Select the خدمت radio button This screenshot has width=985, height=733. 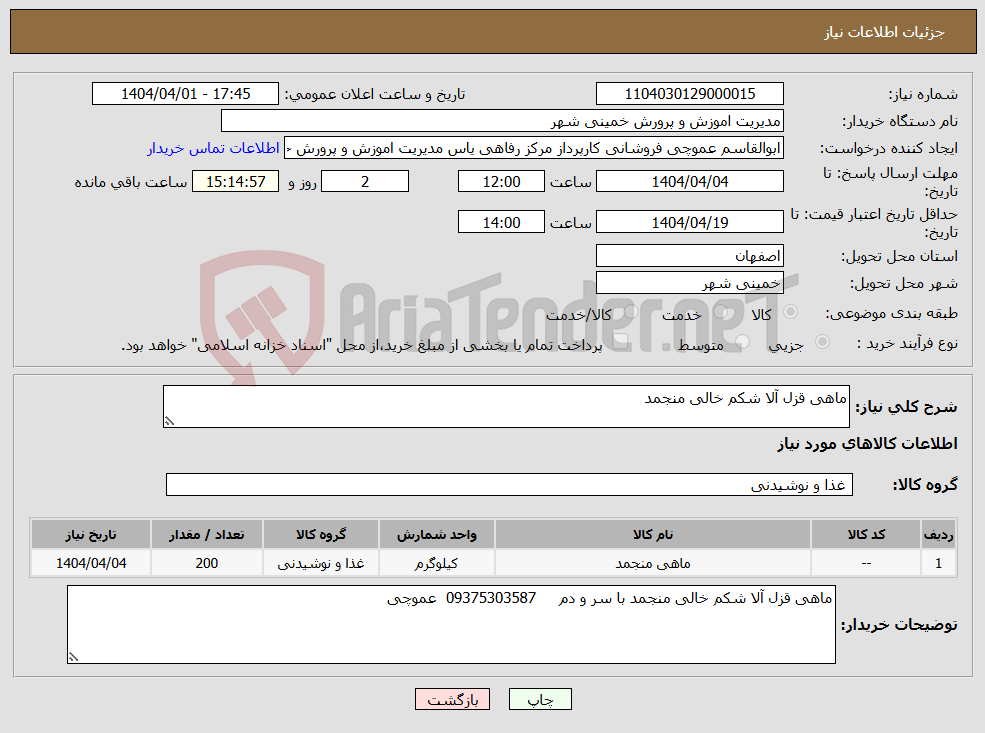(x=721, y=312)
